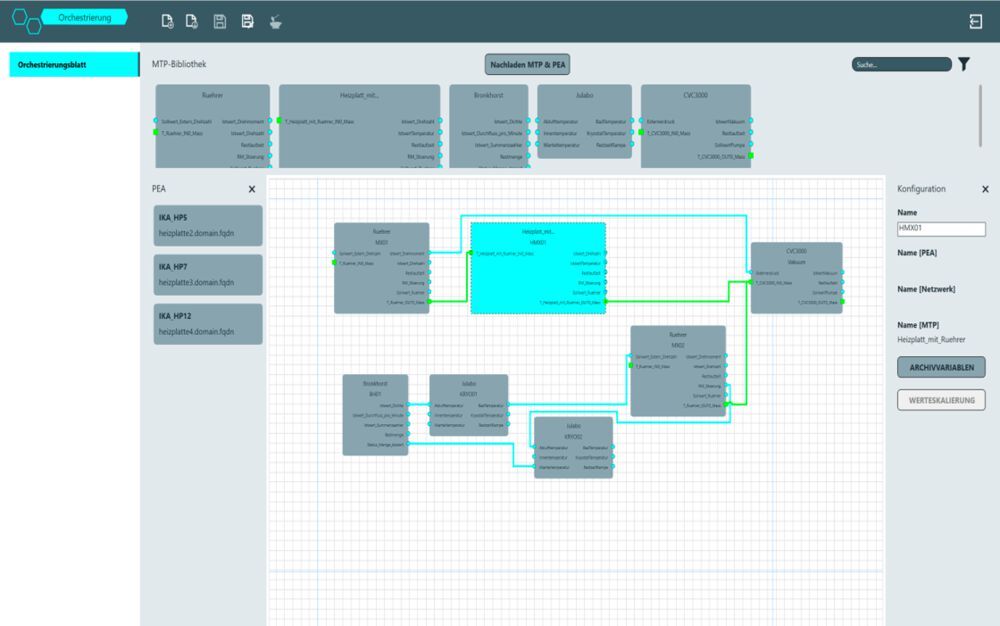
Task: Close the Konfiguration panel
Action: 985,189
